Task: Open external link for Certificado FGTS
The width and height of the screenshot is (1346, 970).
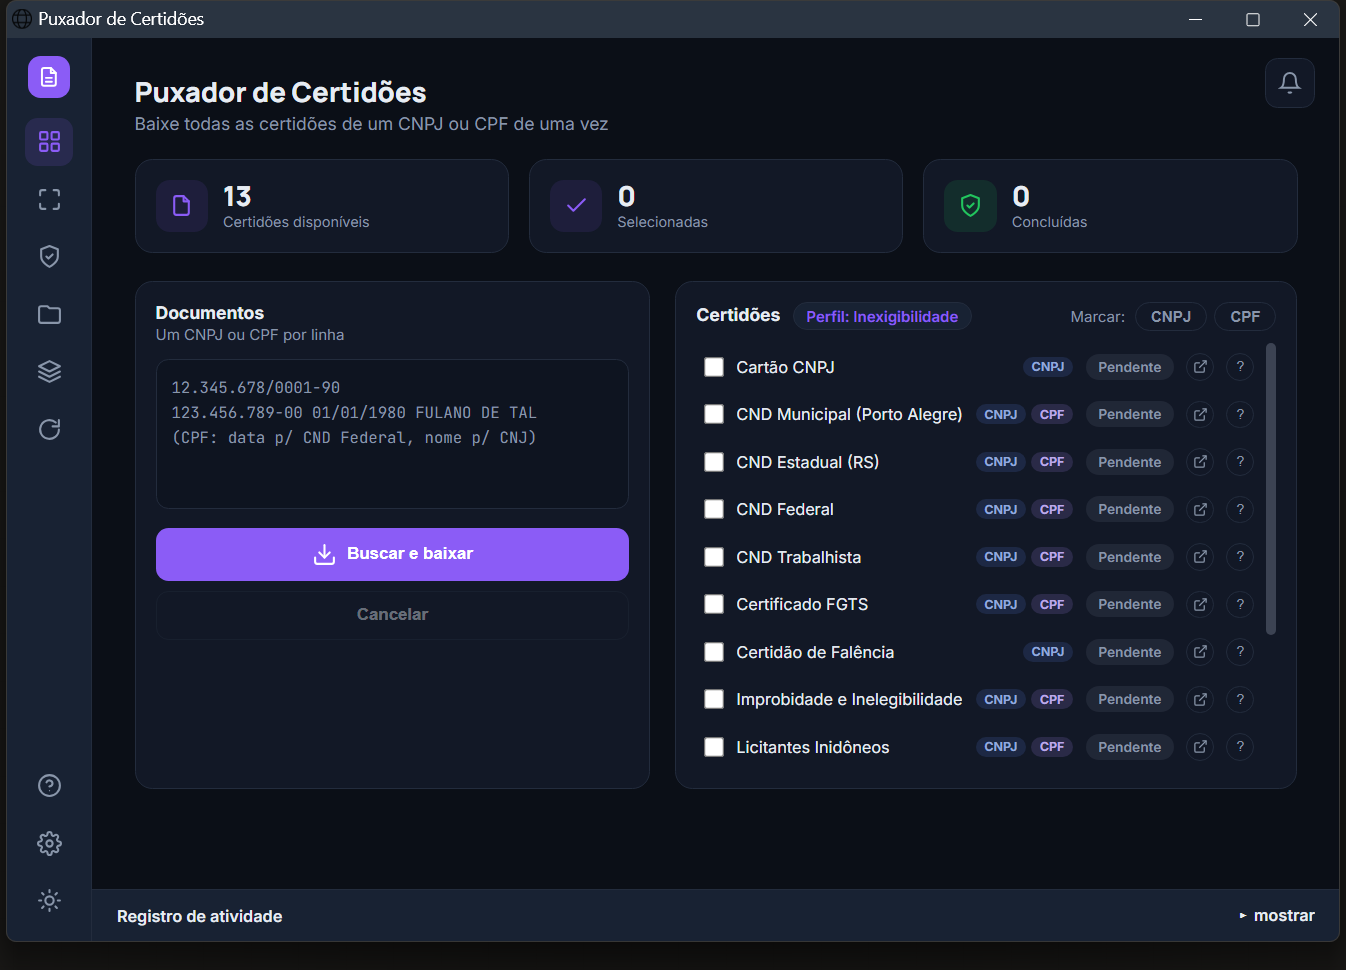Action: click(x=1200, y=604)
